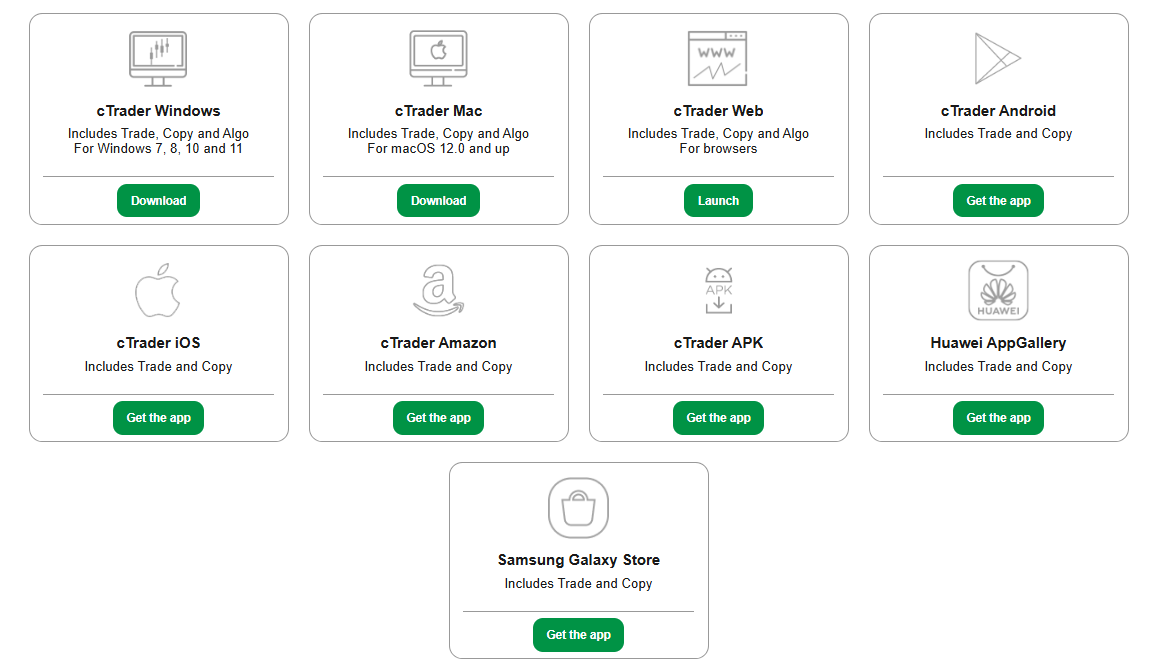Click the cTrader Web card title
Screen dimensions: 1157x672
click(x=718, y=110)
